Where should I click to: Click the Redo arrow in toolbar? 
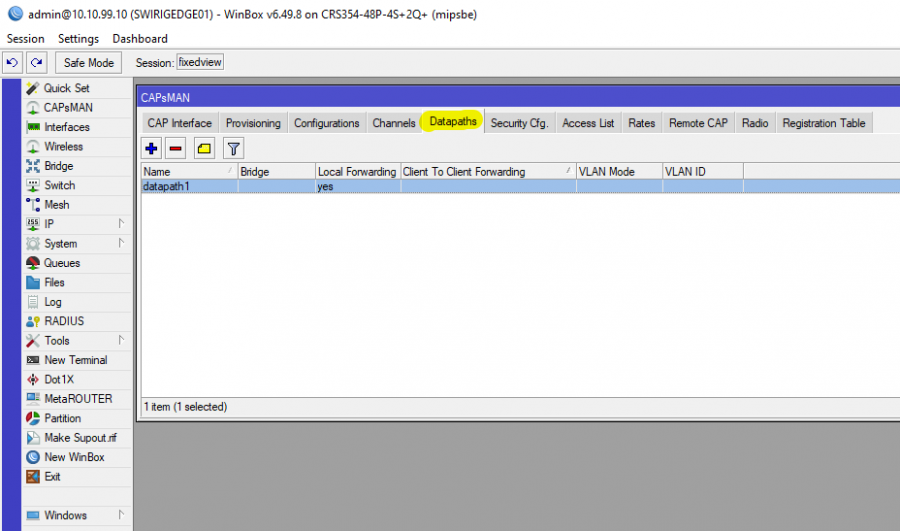coord(37,63)
